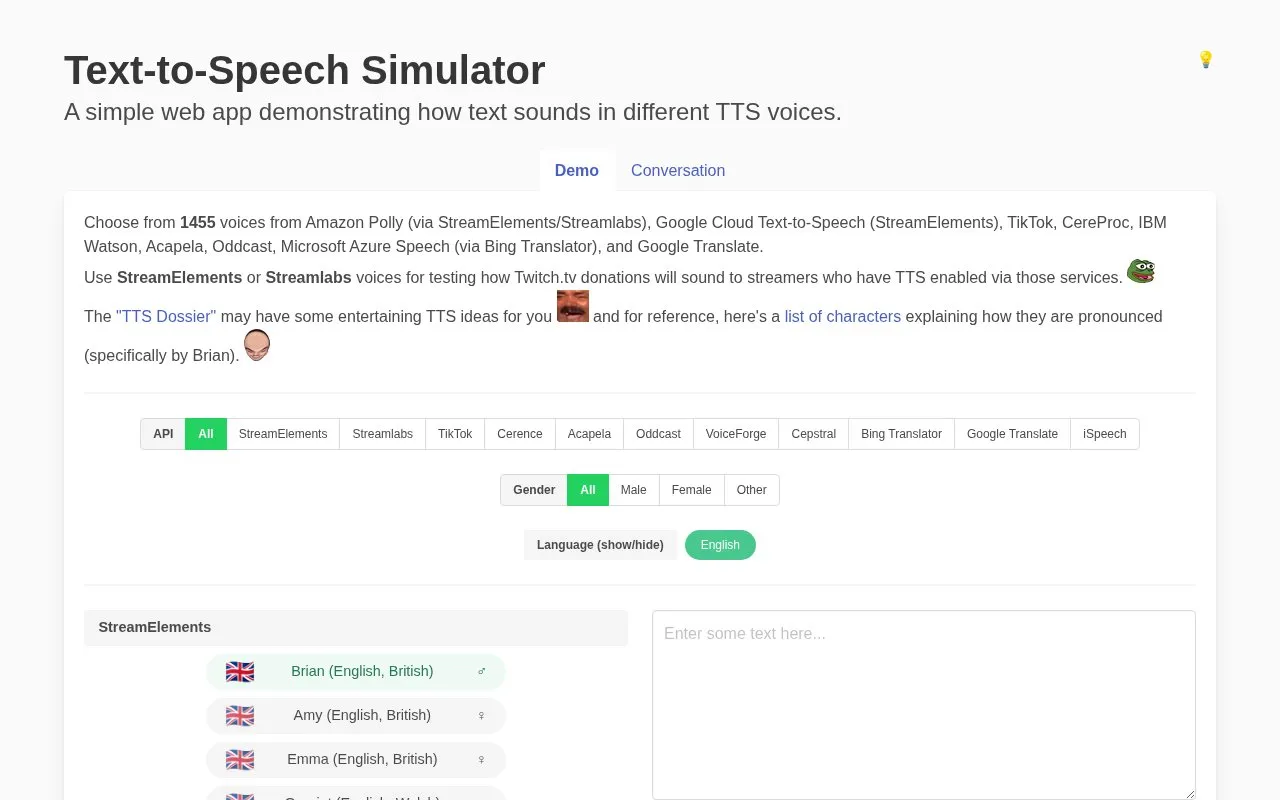Select the Other gender filter
Image resolution: width=1280 pixels, height=800 pixels.
pos(752,490)
